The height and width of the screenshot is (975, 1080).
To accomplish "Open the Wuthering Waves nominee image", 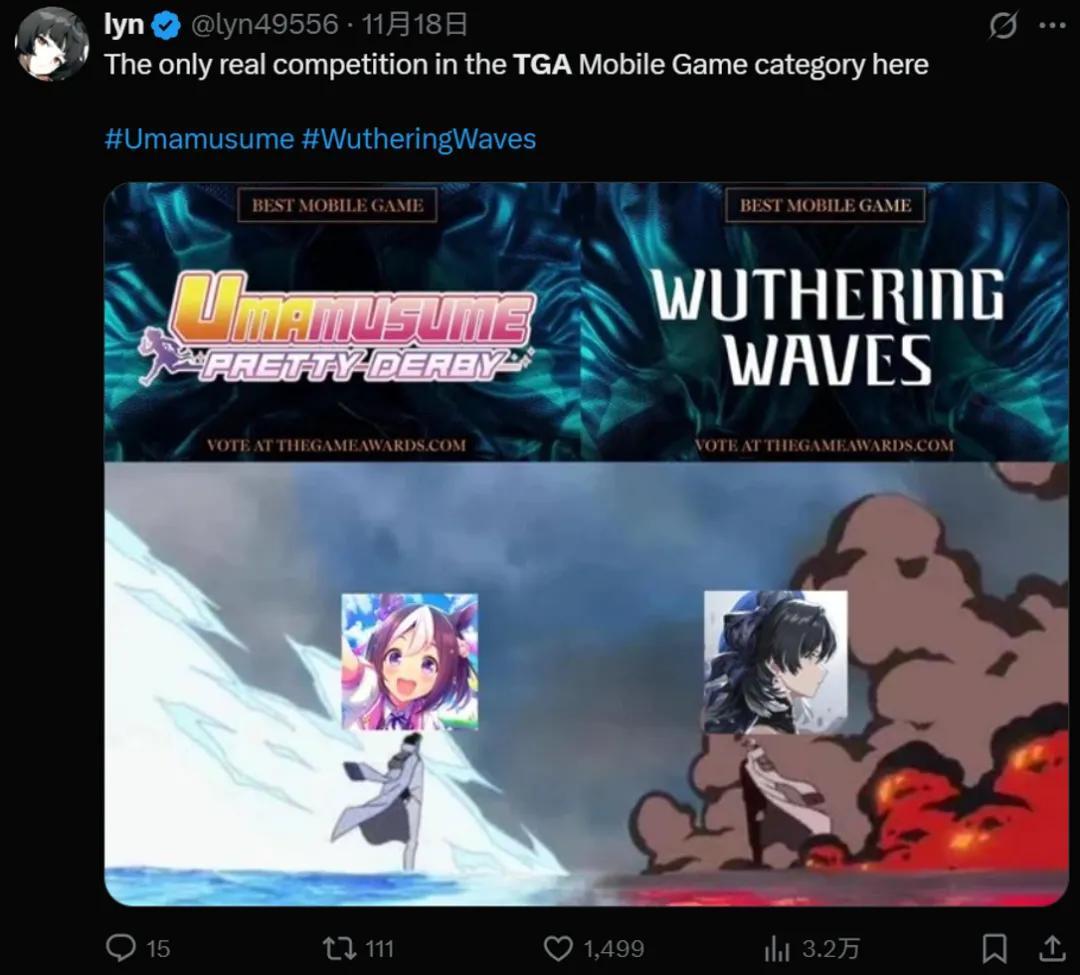I will (824, 322).
